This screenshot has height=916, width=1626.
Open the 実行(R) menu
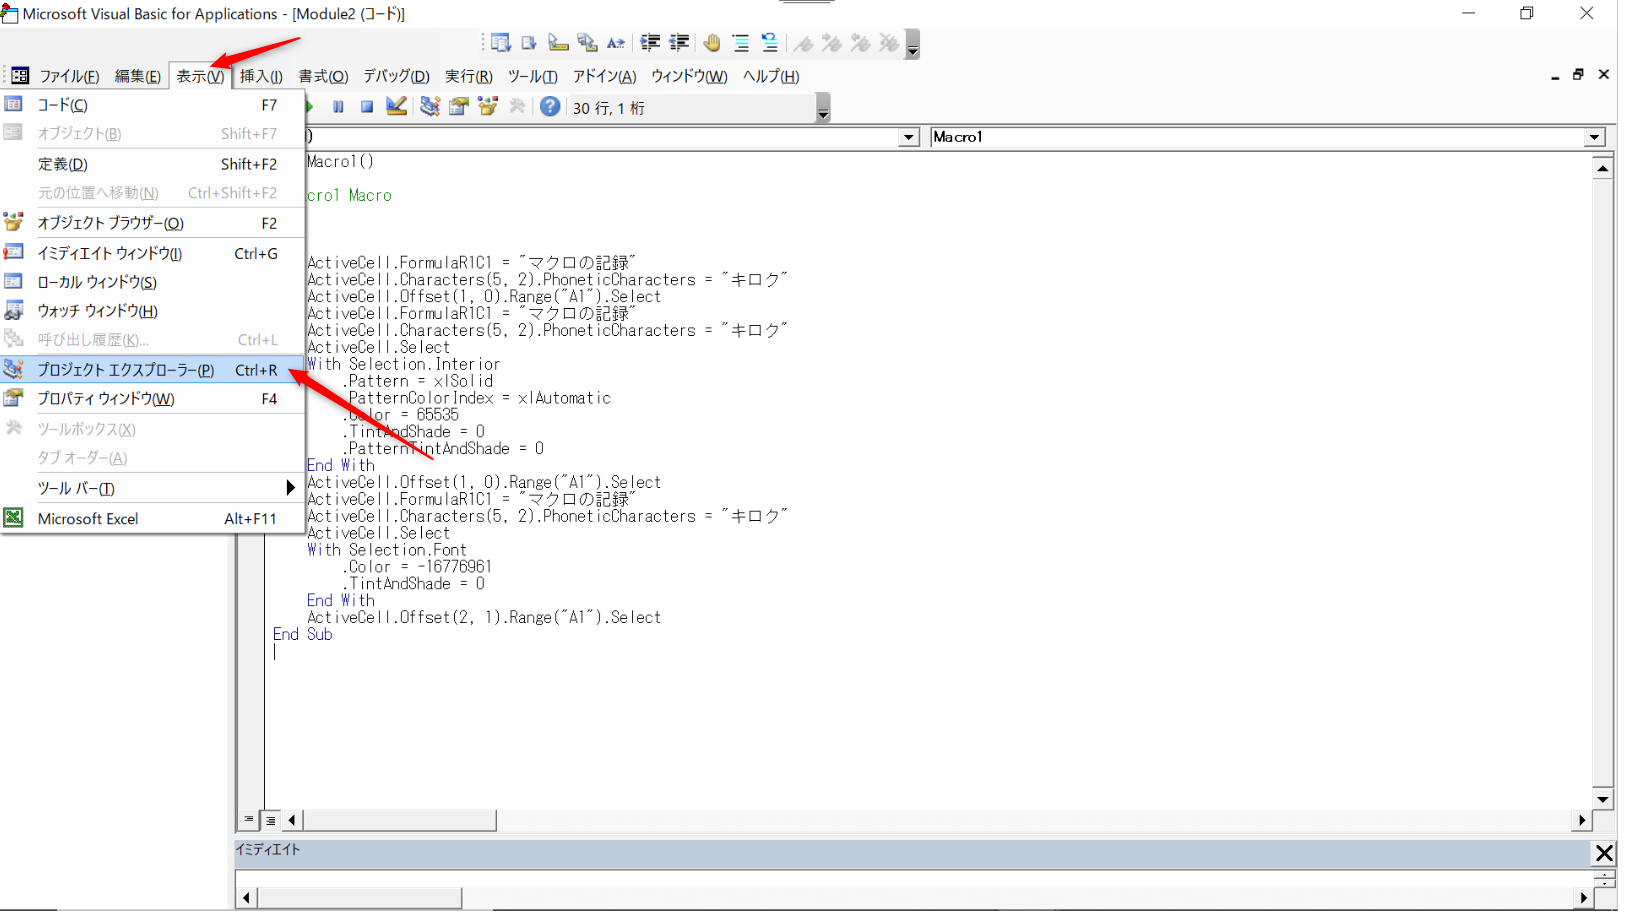(x=468, y=76)
